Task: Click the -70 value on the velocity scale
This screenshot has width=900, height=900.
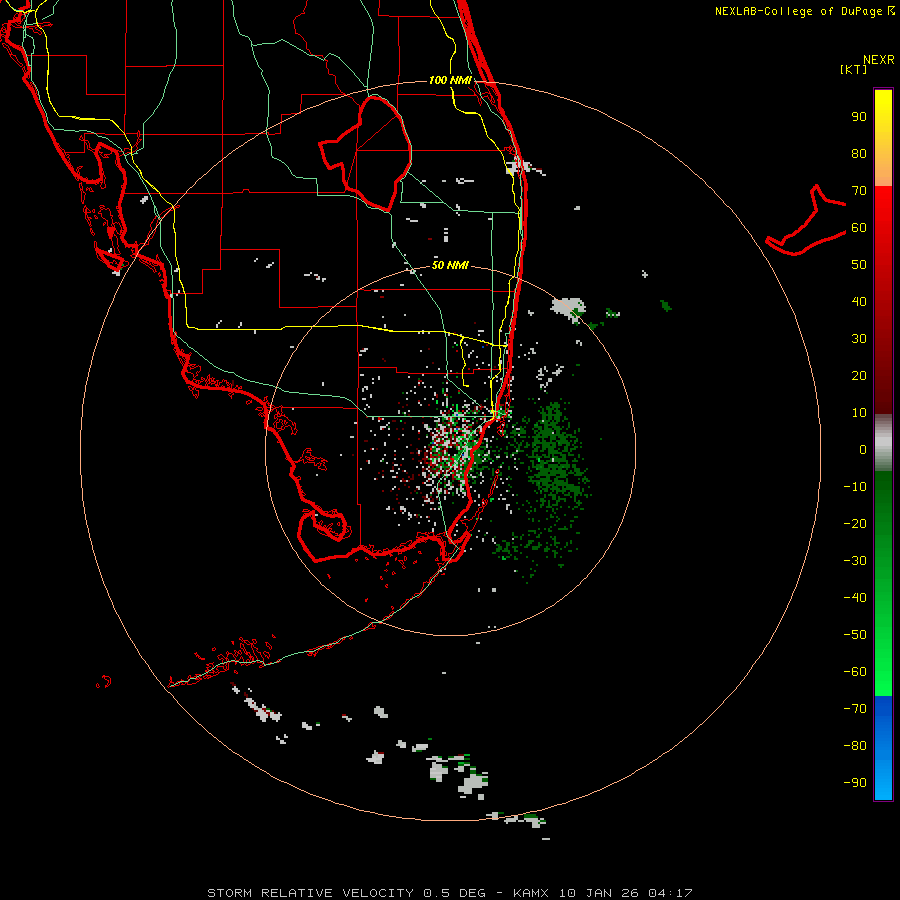Action: 855,709
